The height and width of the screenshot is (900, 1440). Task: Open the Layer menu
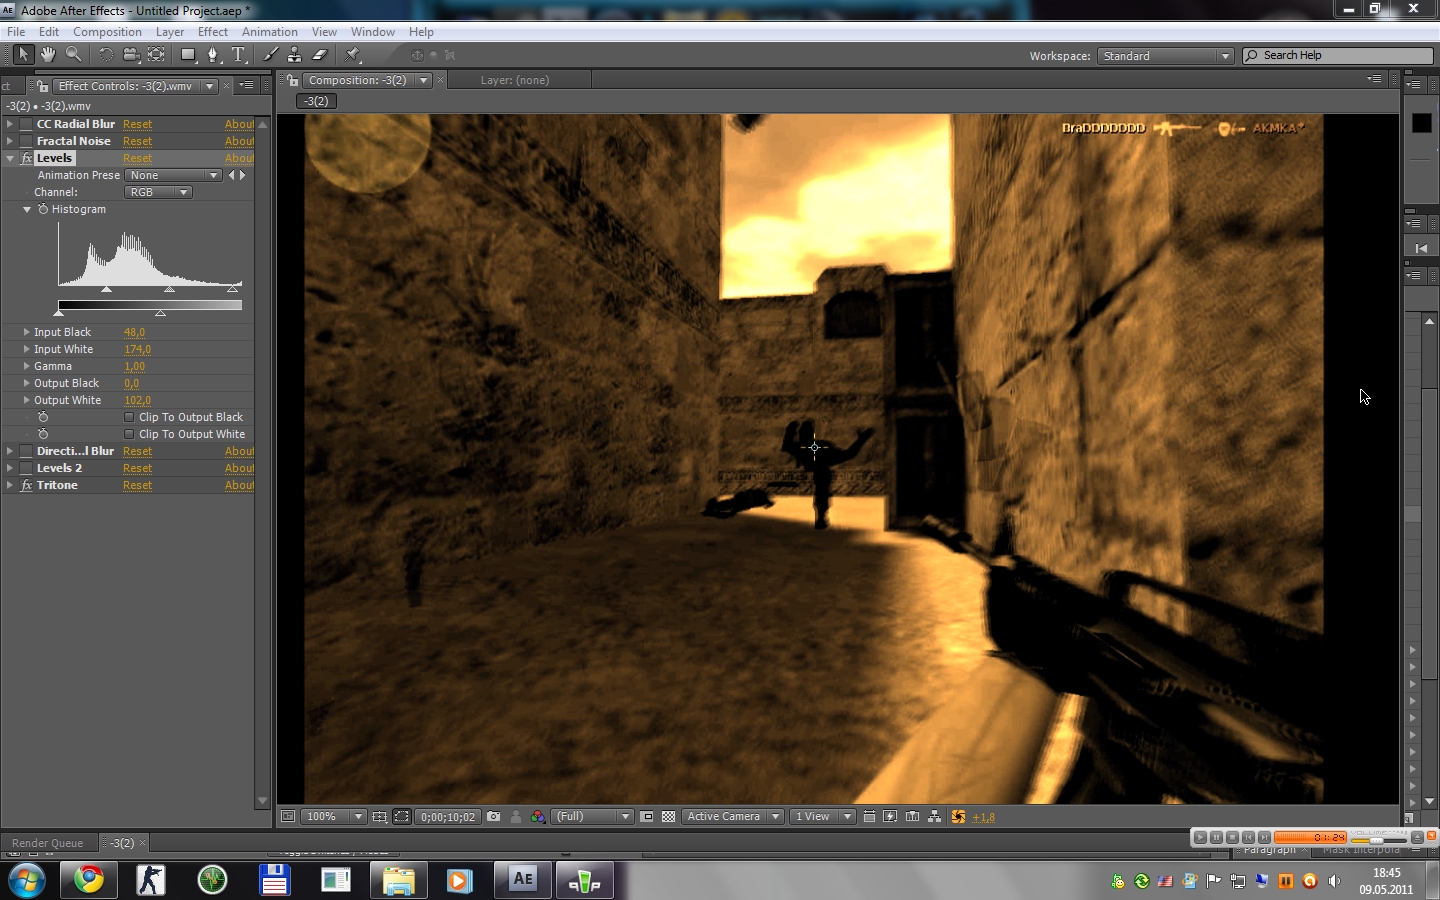pyautogui.click(x=170, y=32)
